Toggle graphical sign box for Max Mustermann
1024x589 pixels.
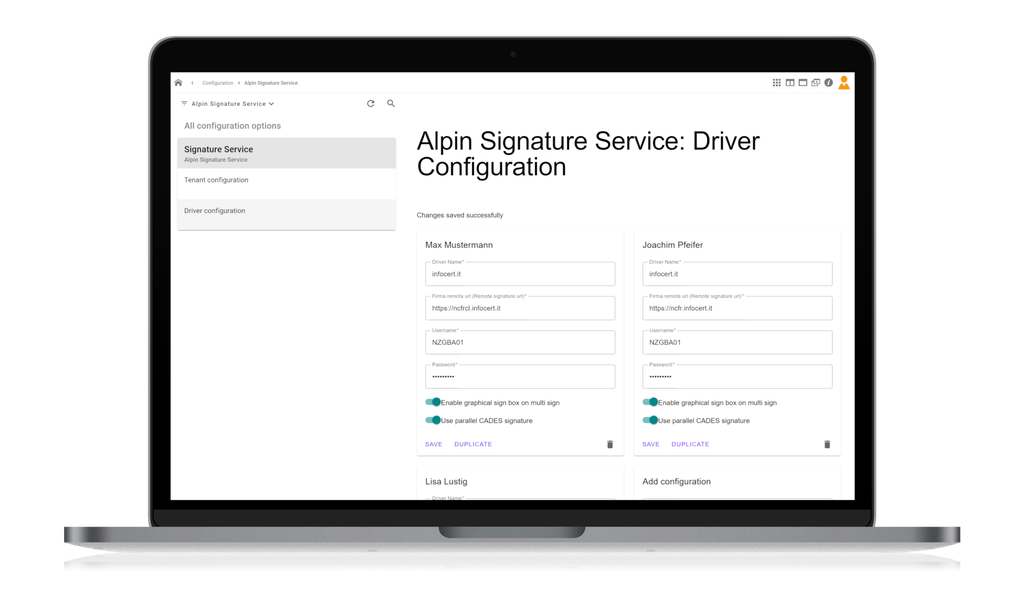coord(433,402)
